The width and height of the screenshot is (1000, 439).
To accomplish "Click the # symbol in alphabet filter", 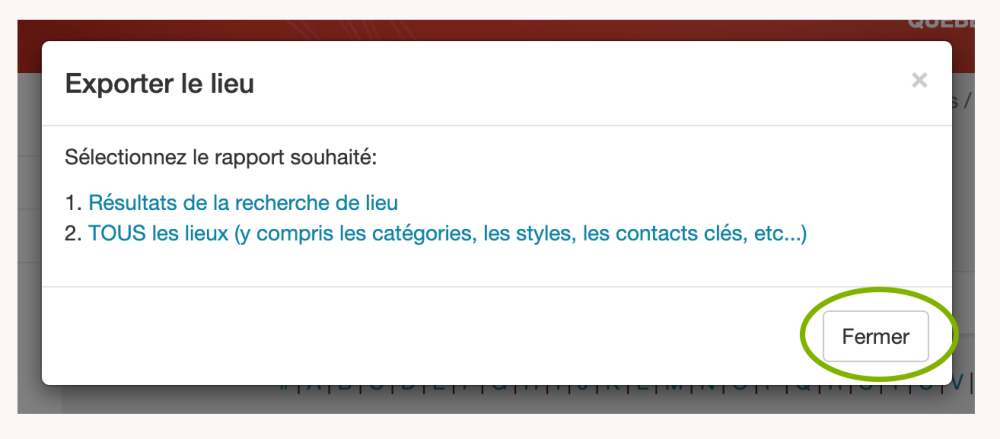I will (285, 383).
